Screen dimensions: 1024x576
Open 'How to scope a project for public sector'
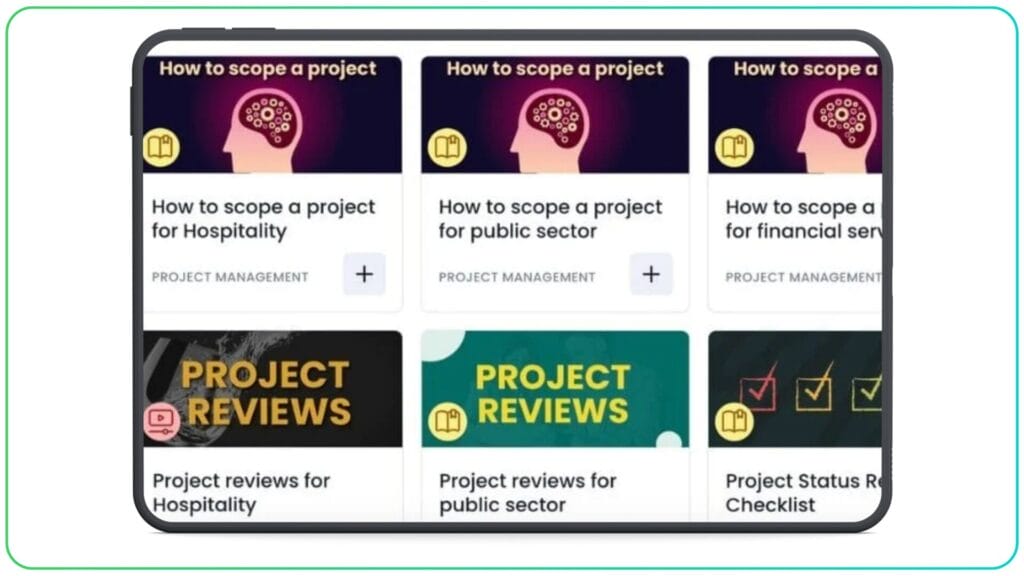coord(551,219)
